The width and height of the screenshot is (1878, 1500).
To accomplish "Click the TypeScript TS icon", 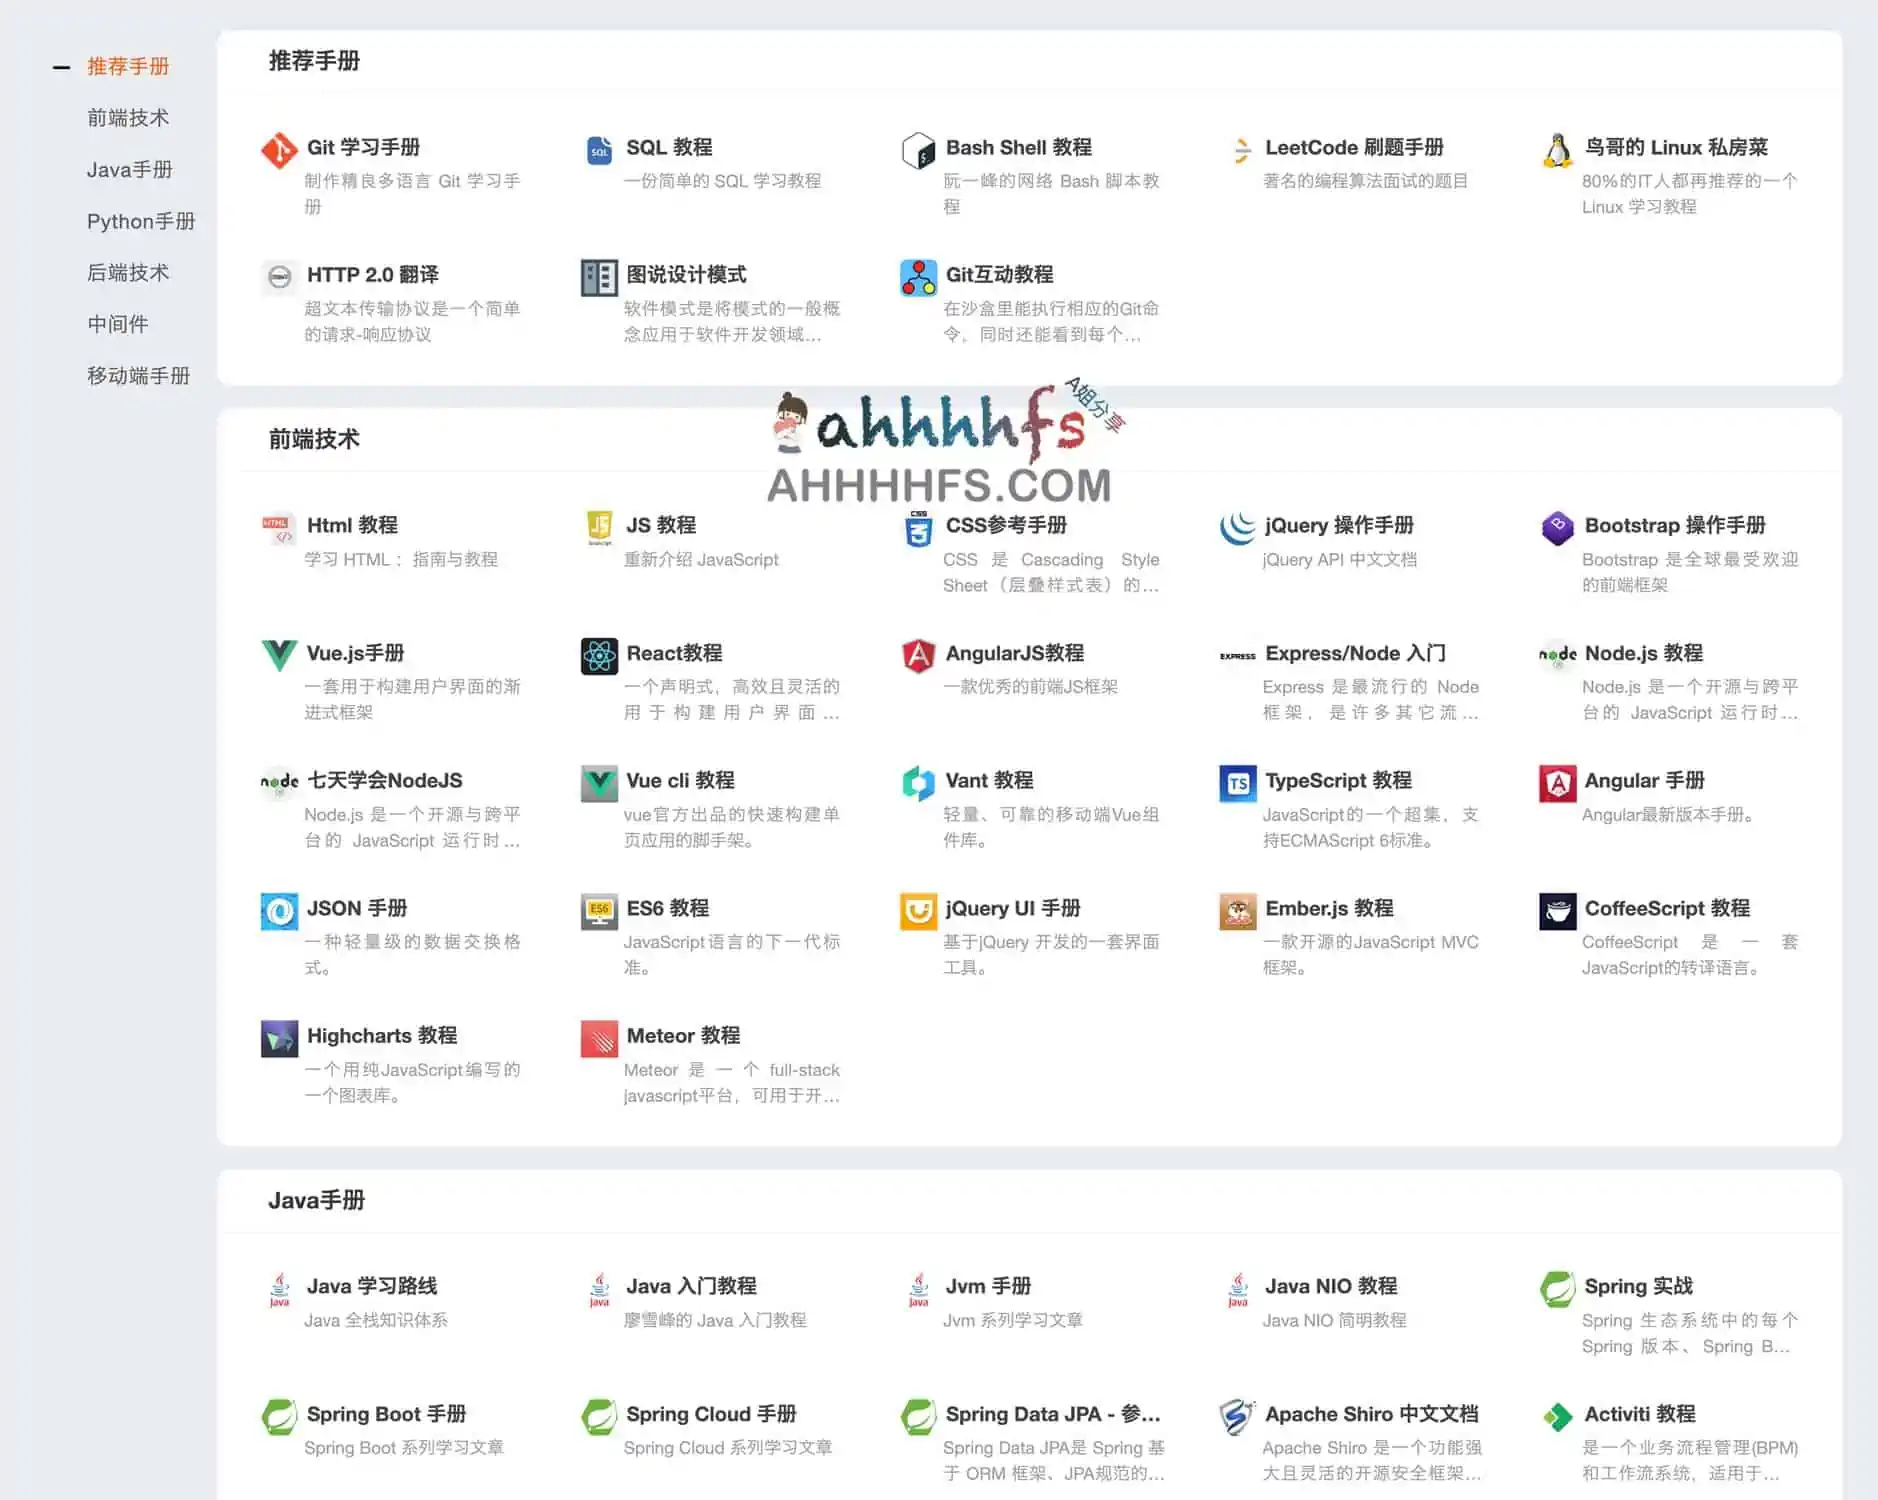I will click(1238, 783).
